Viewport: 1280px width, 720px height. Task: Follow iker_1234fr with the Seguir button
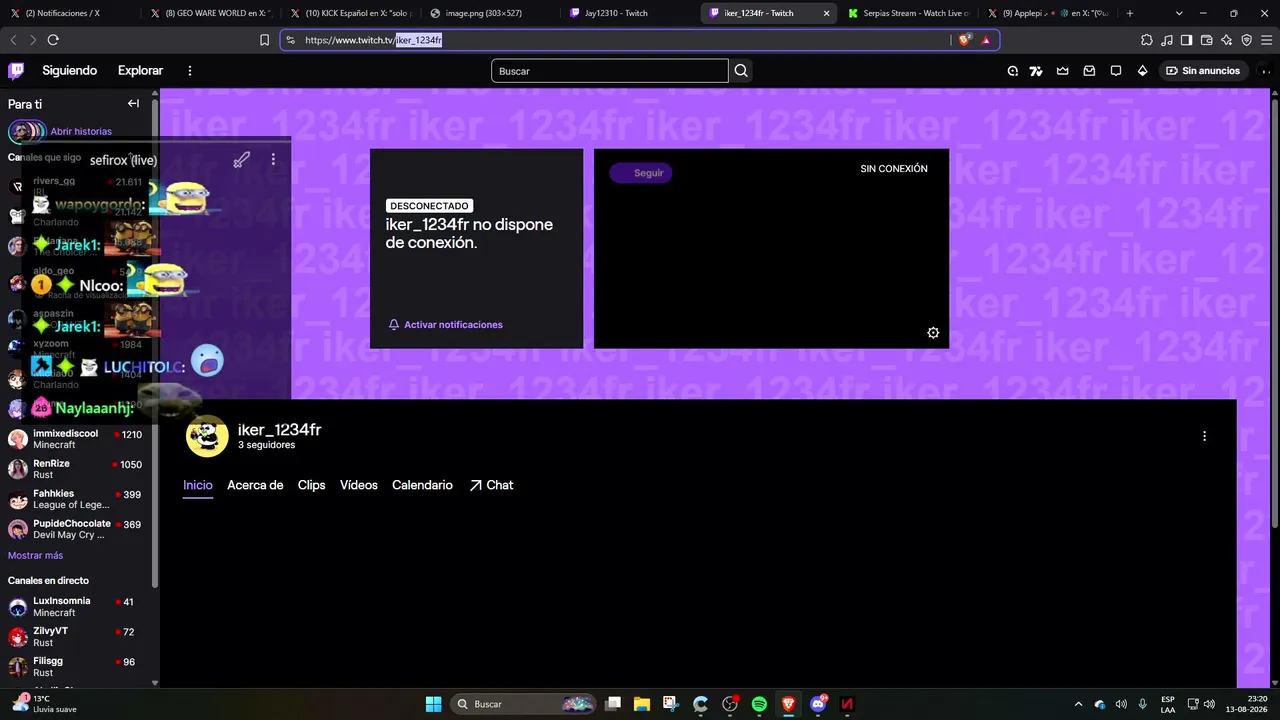(x=641, y=173)
